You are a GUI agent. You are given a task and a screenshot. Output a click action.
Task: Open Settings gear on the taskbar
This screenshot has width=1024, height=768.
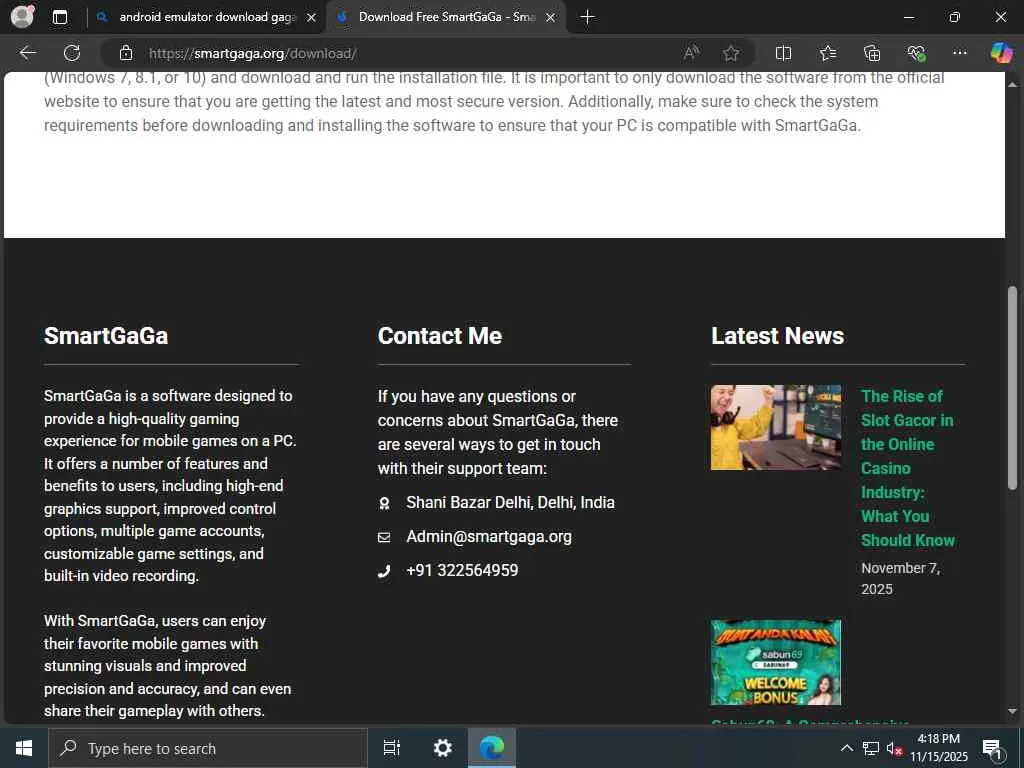click(x=443, y=748)
